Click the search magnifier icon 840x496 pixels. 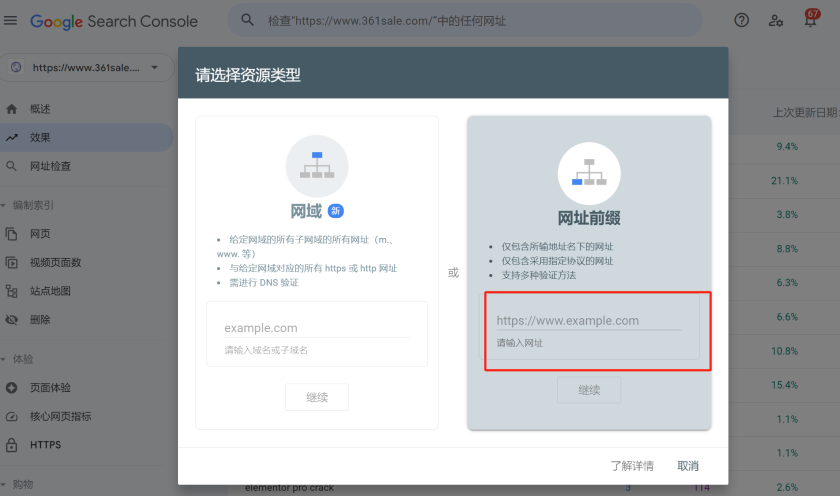[247, 20]
